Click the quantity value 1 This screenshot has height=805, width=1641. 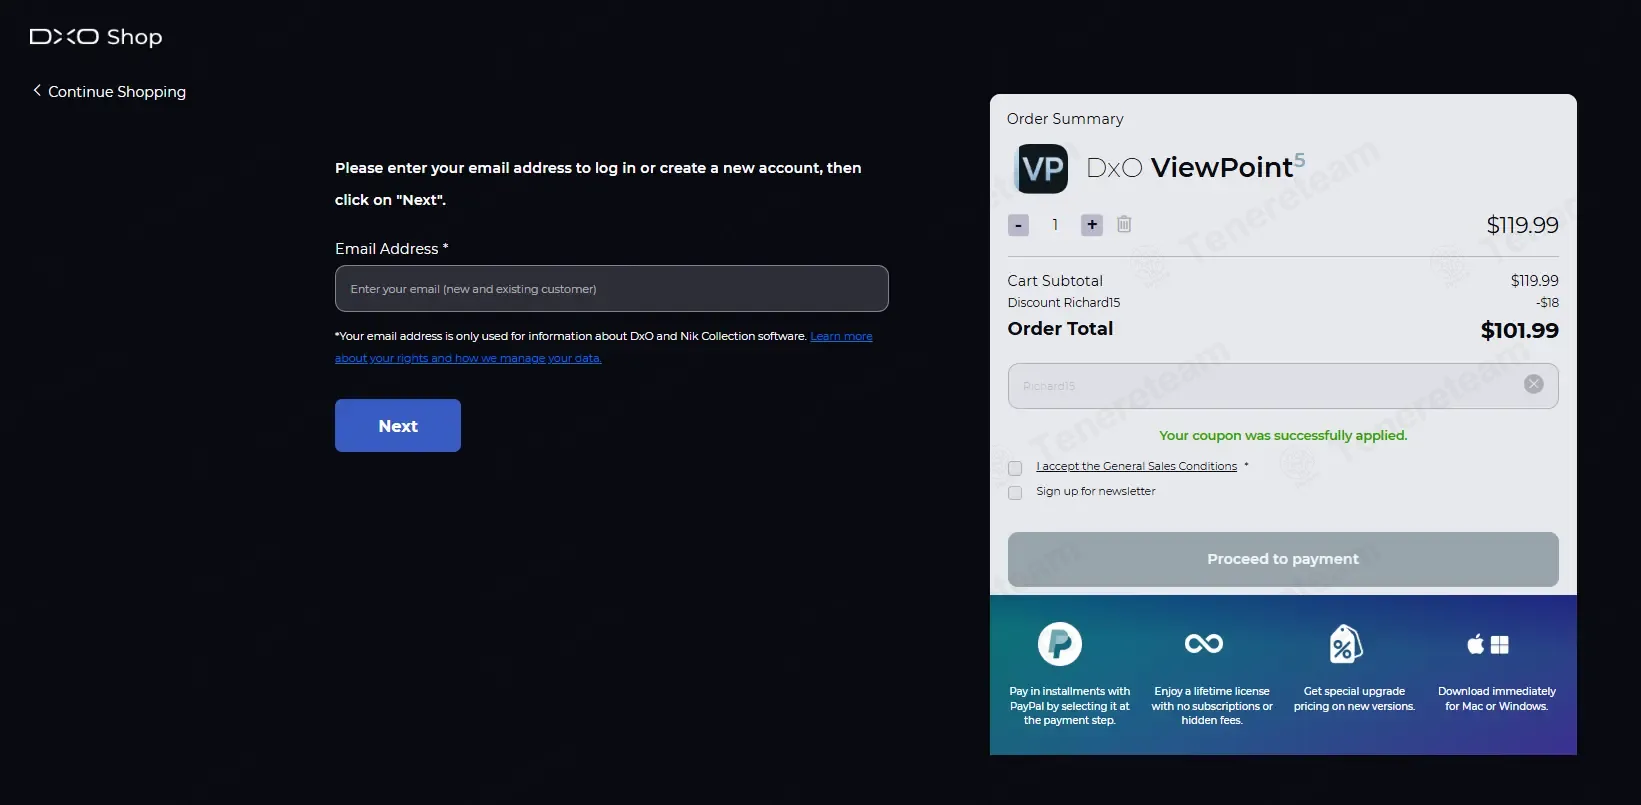coord(1055,225)
